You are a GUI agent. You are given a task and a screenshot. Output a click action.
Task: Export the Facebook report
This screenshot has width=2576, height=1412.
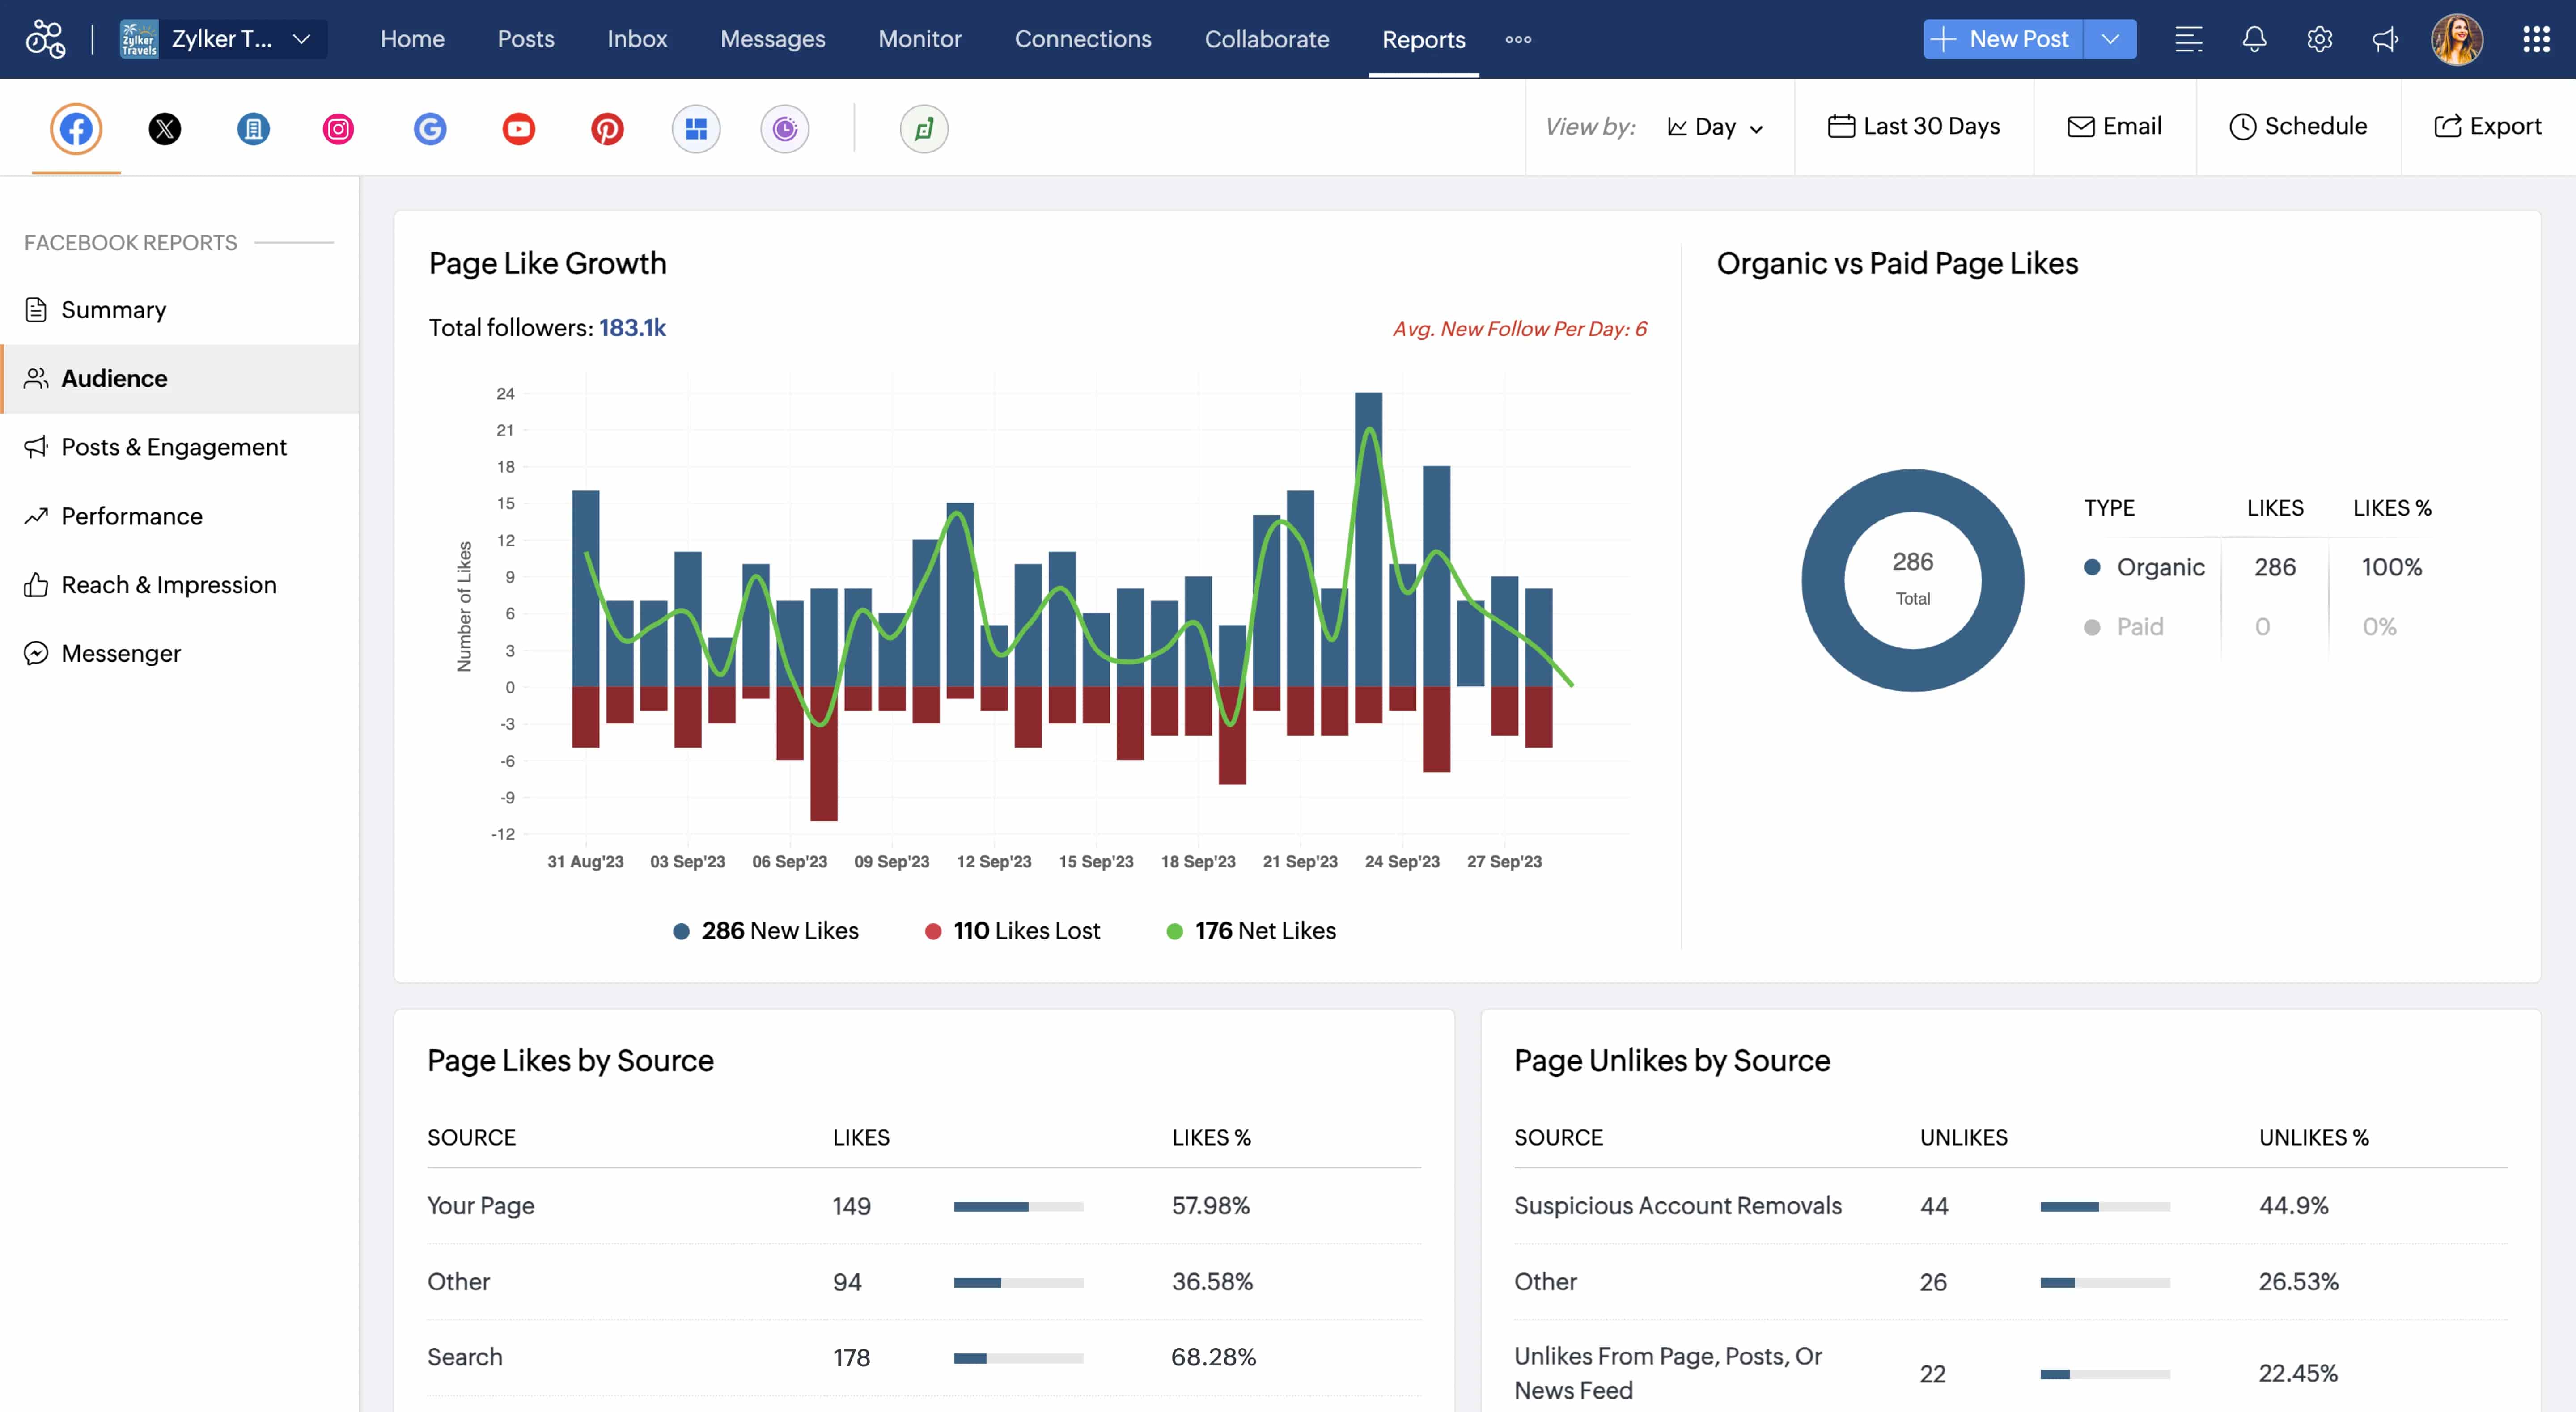coord(2489,126)
